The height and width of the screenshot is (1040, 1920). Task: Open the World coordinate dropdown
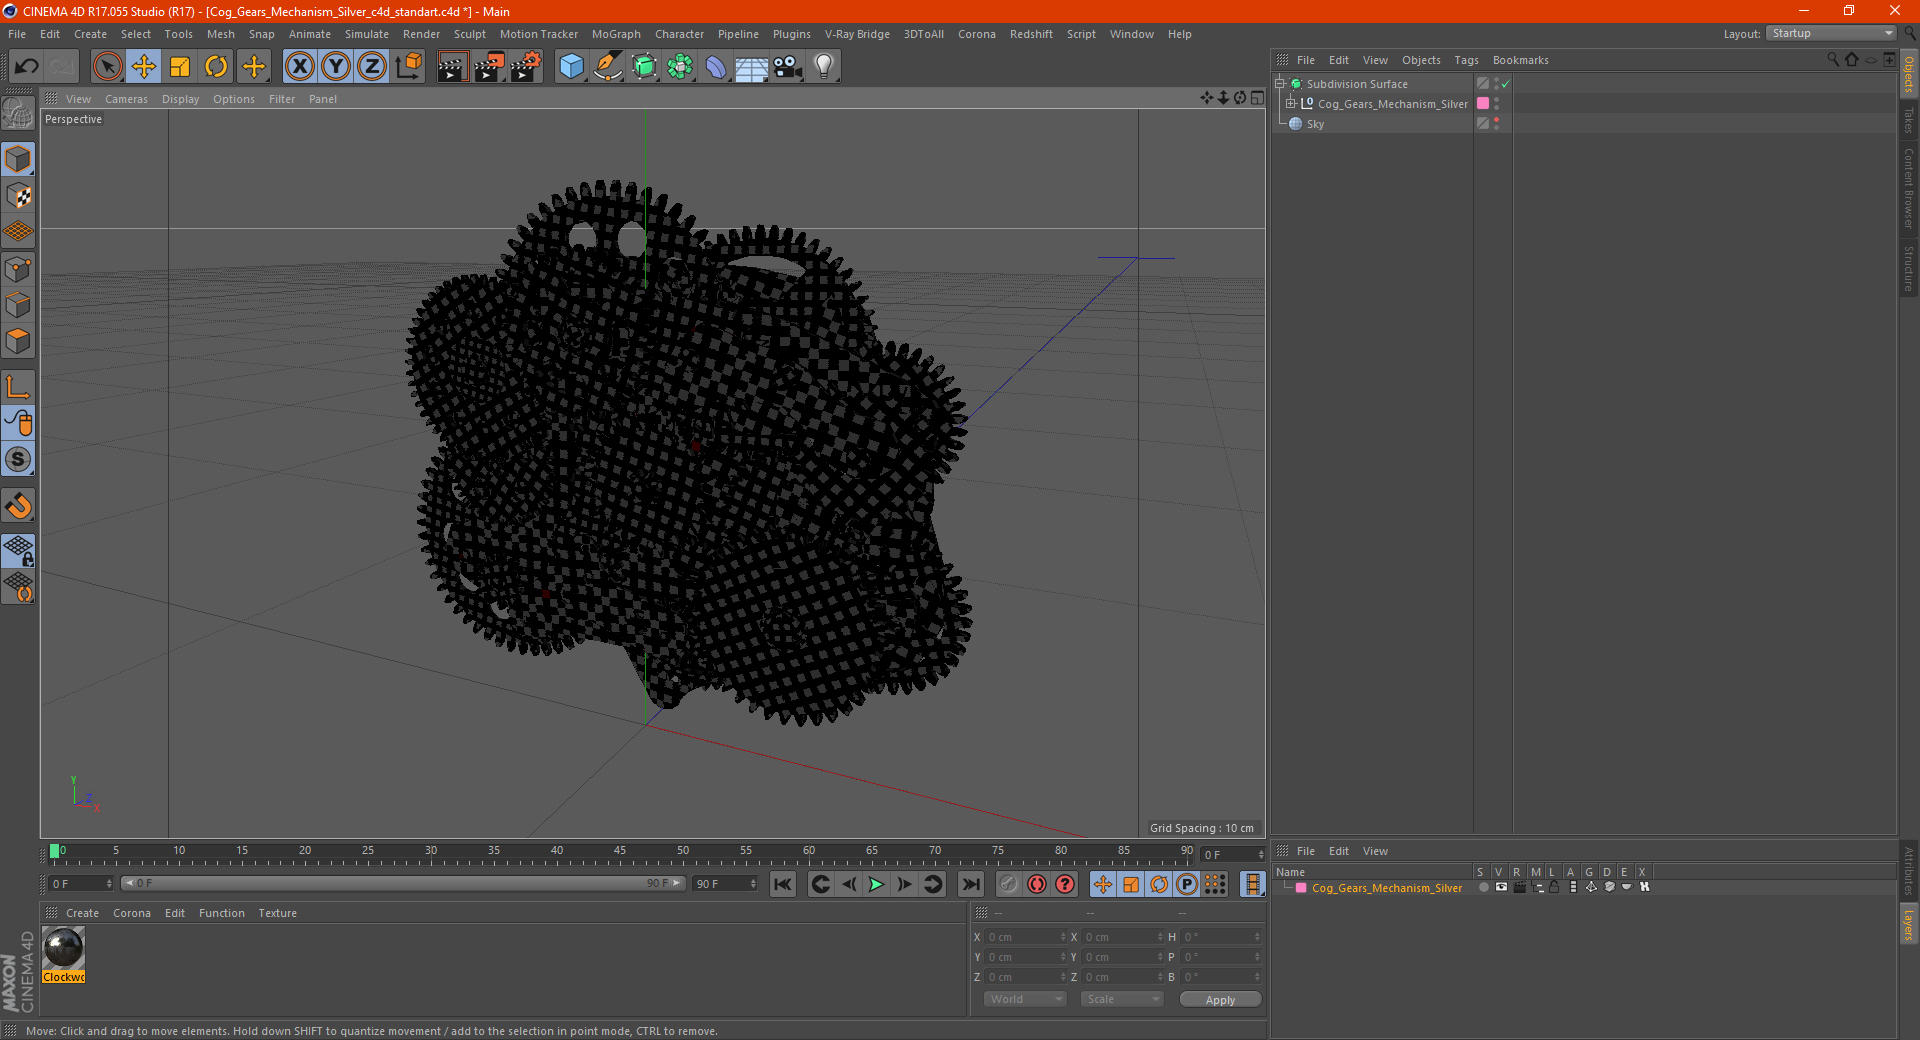coord(1025,999)
